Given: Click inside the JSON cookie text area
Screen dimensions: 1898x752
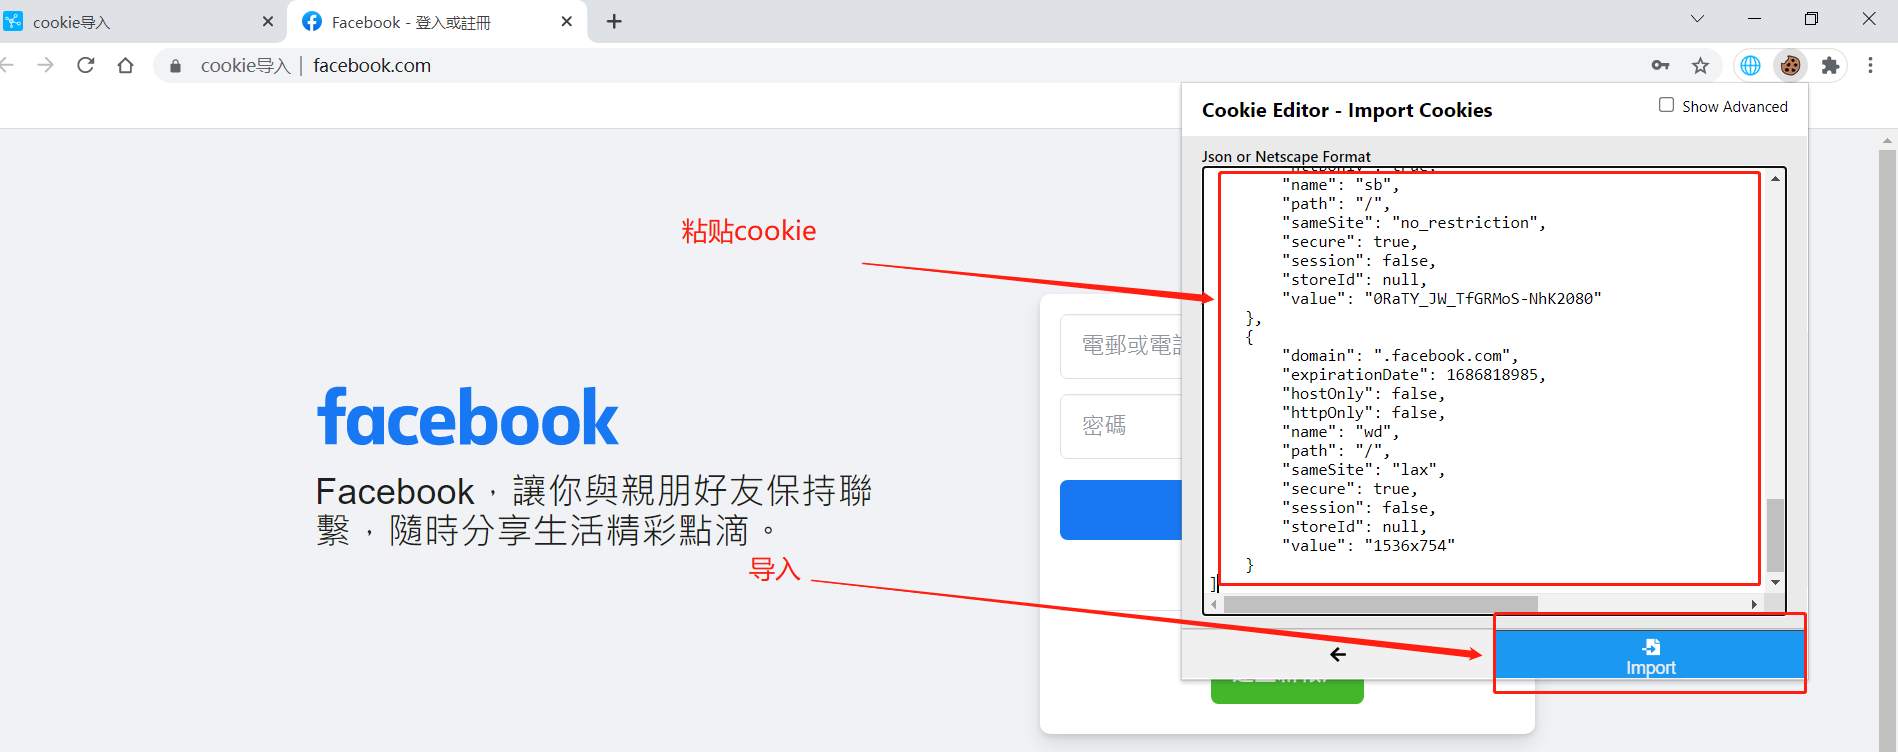Looking at the screenshot, I should pyautogui.click(x=1485, y=380).
